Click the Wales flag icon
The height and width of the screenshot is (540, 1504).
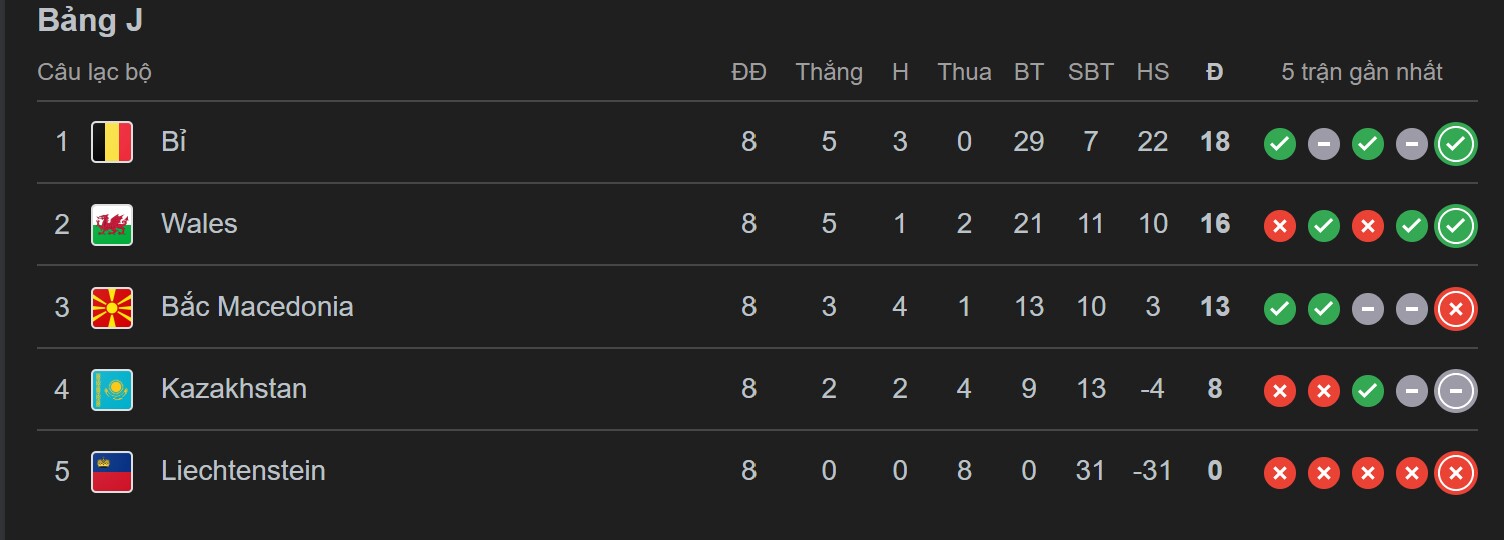112,224
